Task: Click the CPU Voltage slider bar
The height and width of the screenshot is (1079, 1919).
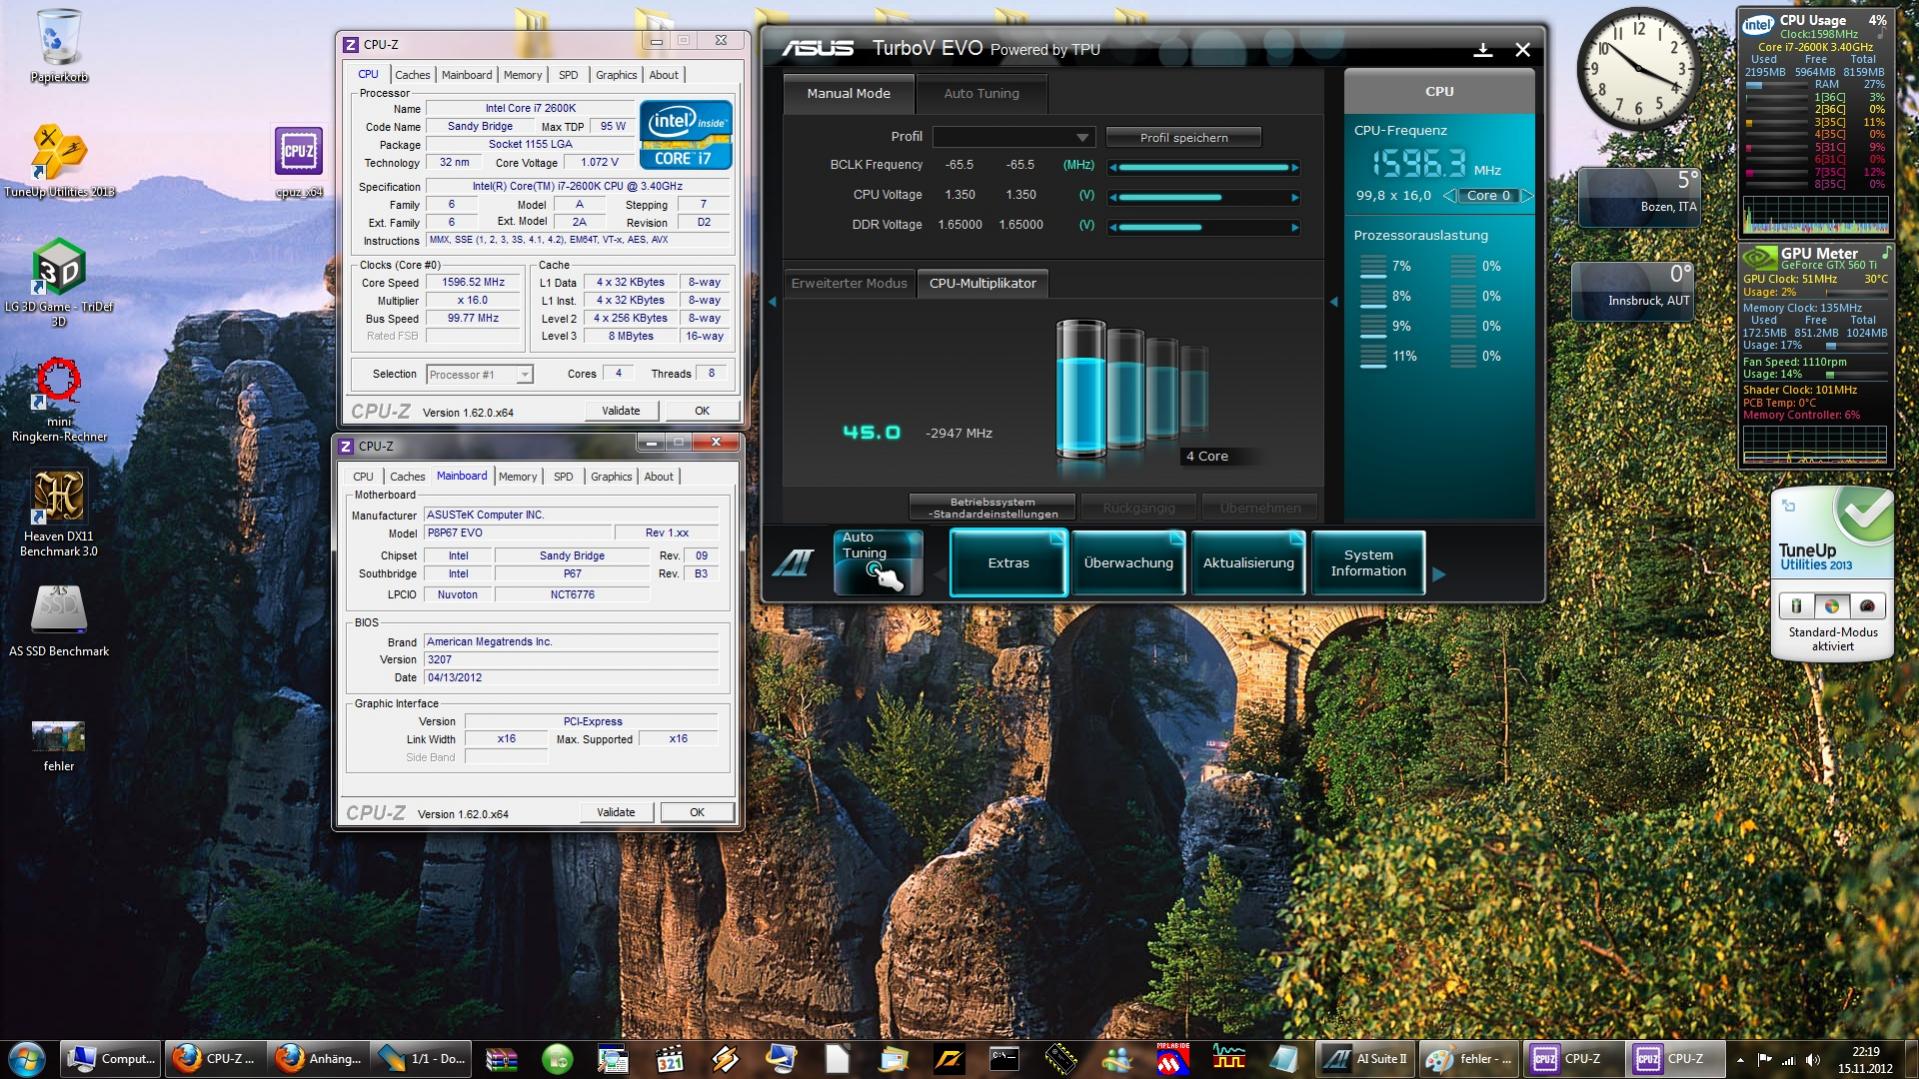Action: (1204, 197)
